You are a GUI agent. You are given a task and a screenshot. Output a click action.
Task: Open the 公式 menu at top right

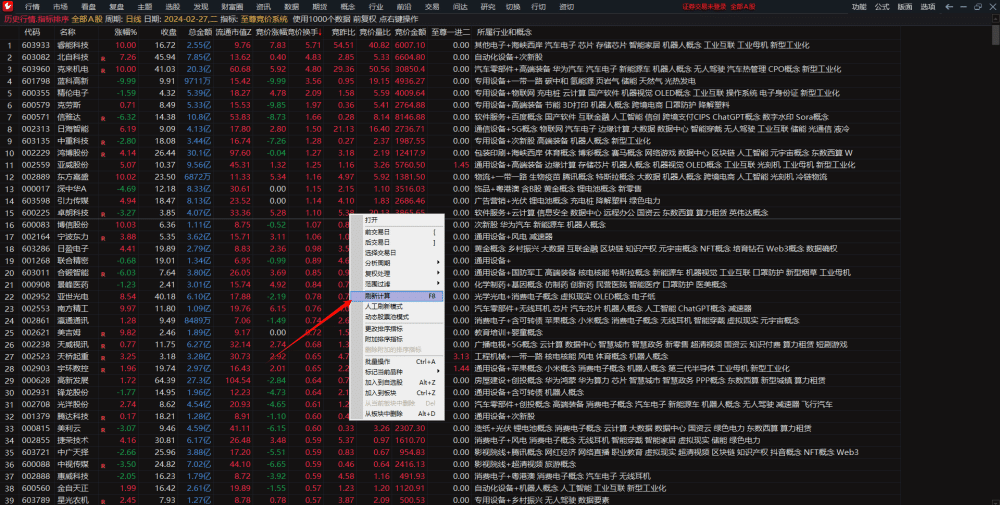point(882,7)
